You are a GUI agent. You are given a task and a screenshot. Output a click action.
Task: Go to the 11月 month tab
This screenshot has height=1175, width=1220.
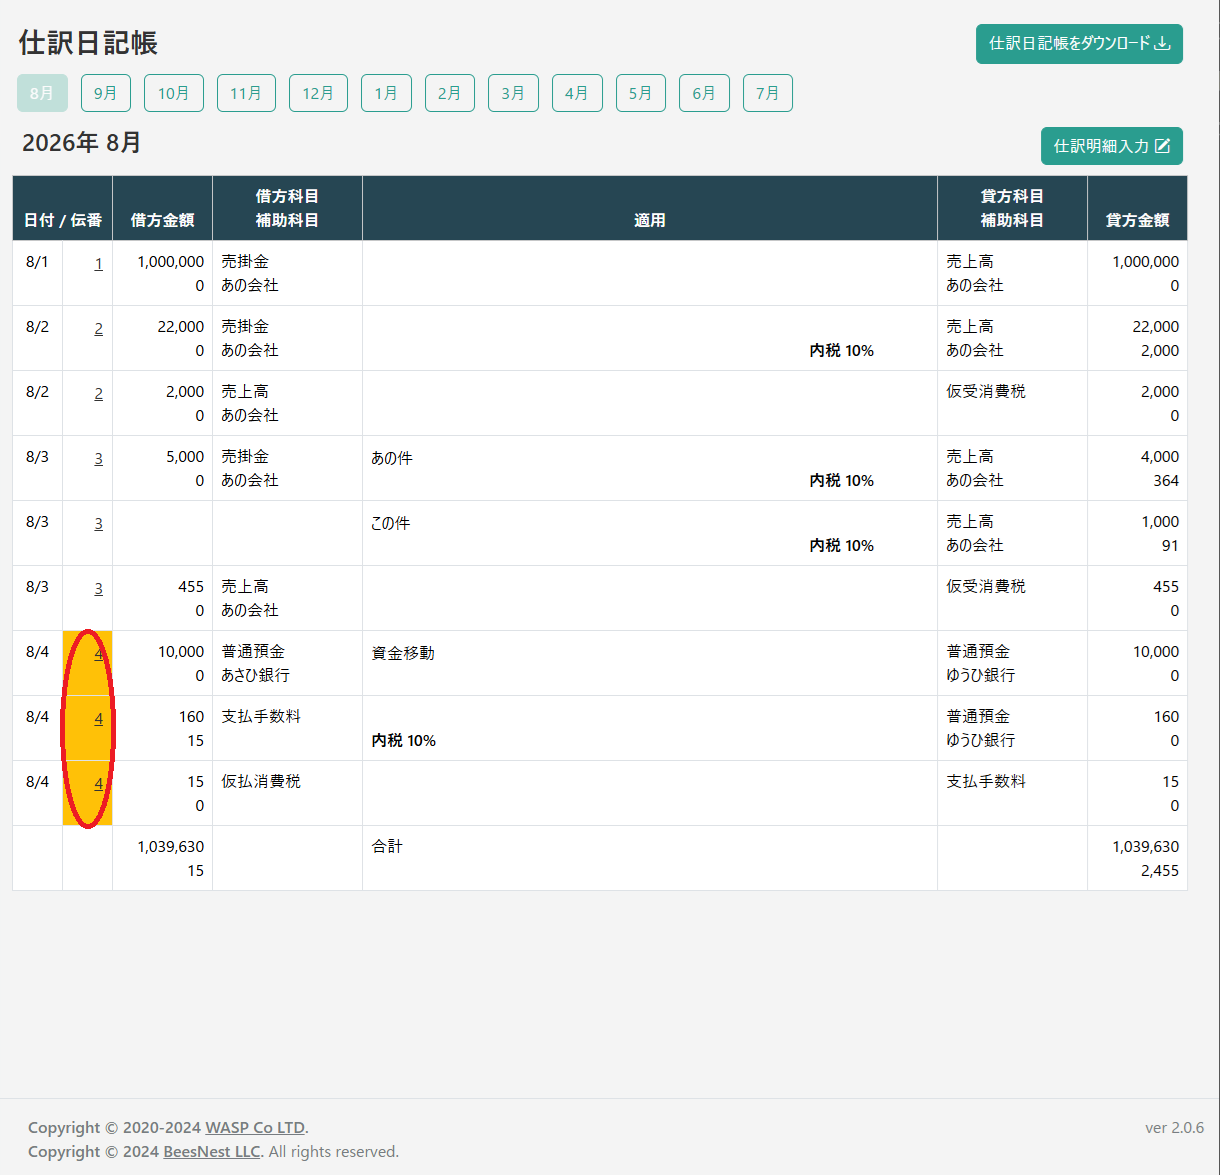point(246,93)
